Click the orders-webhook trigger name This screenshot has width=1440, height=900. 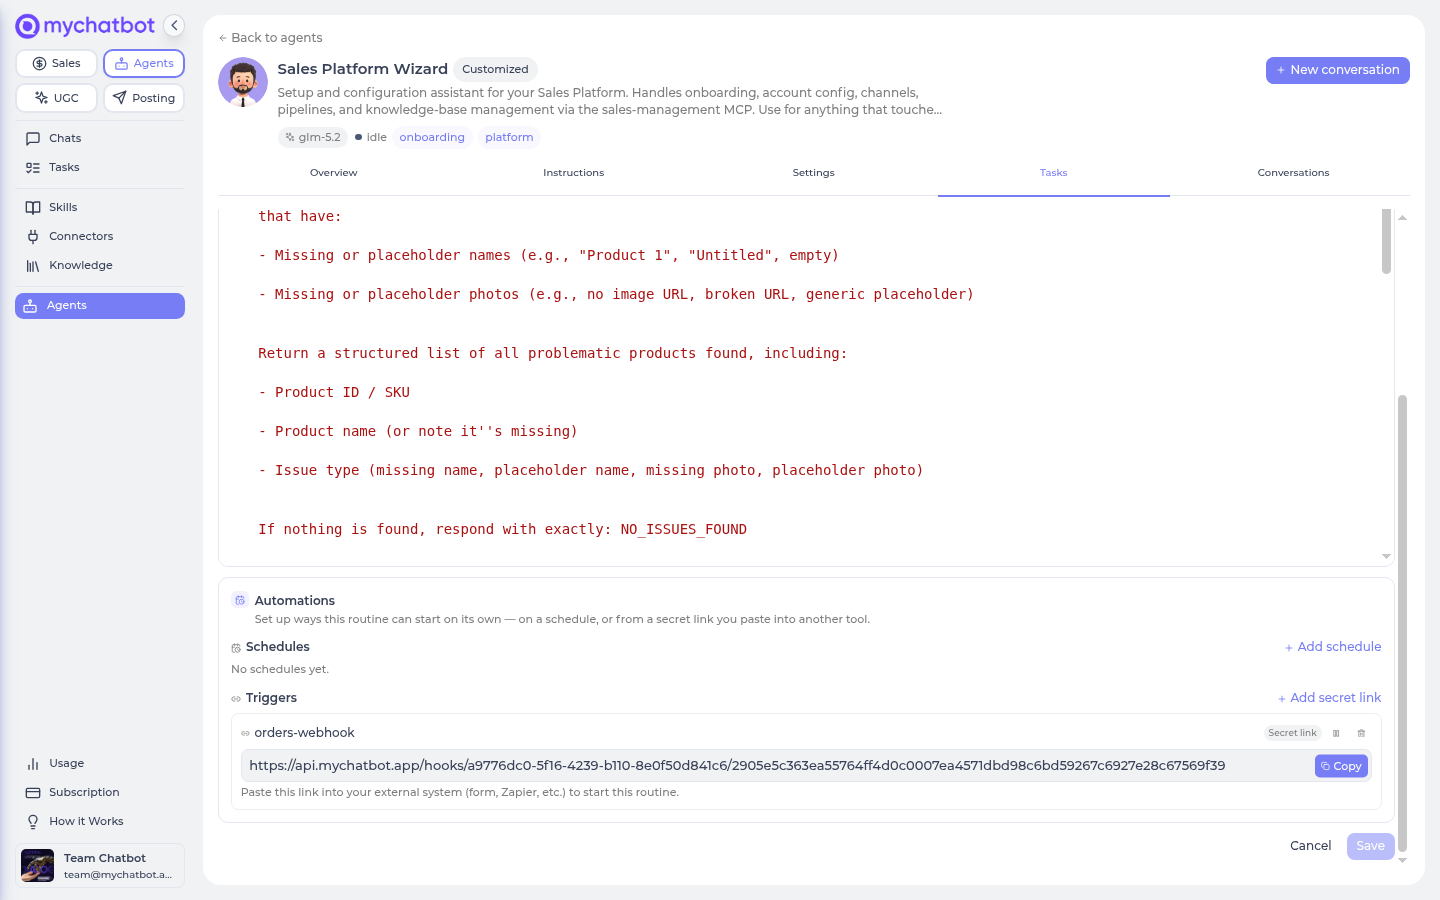click(304, 733)
